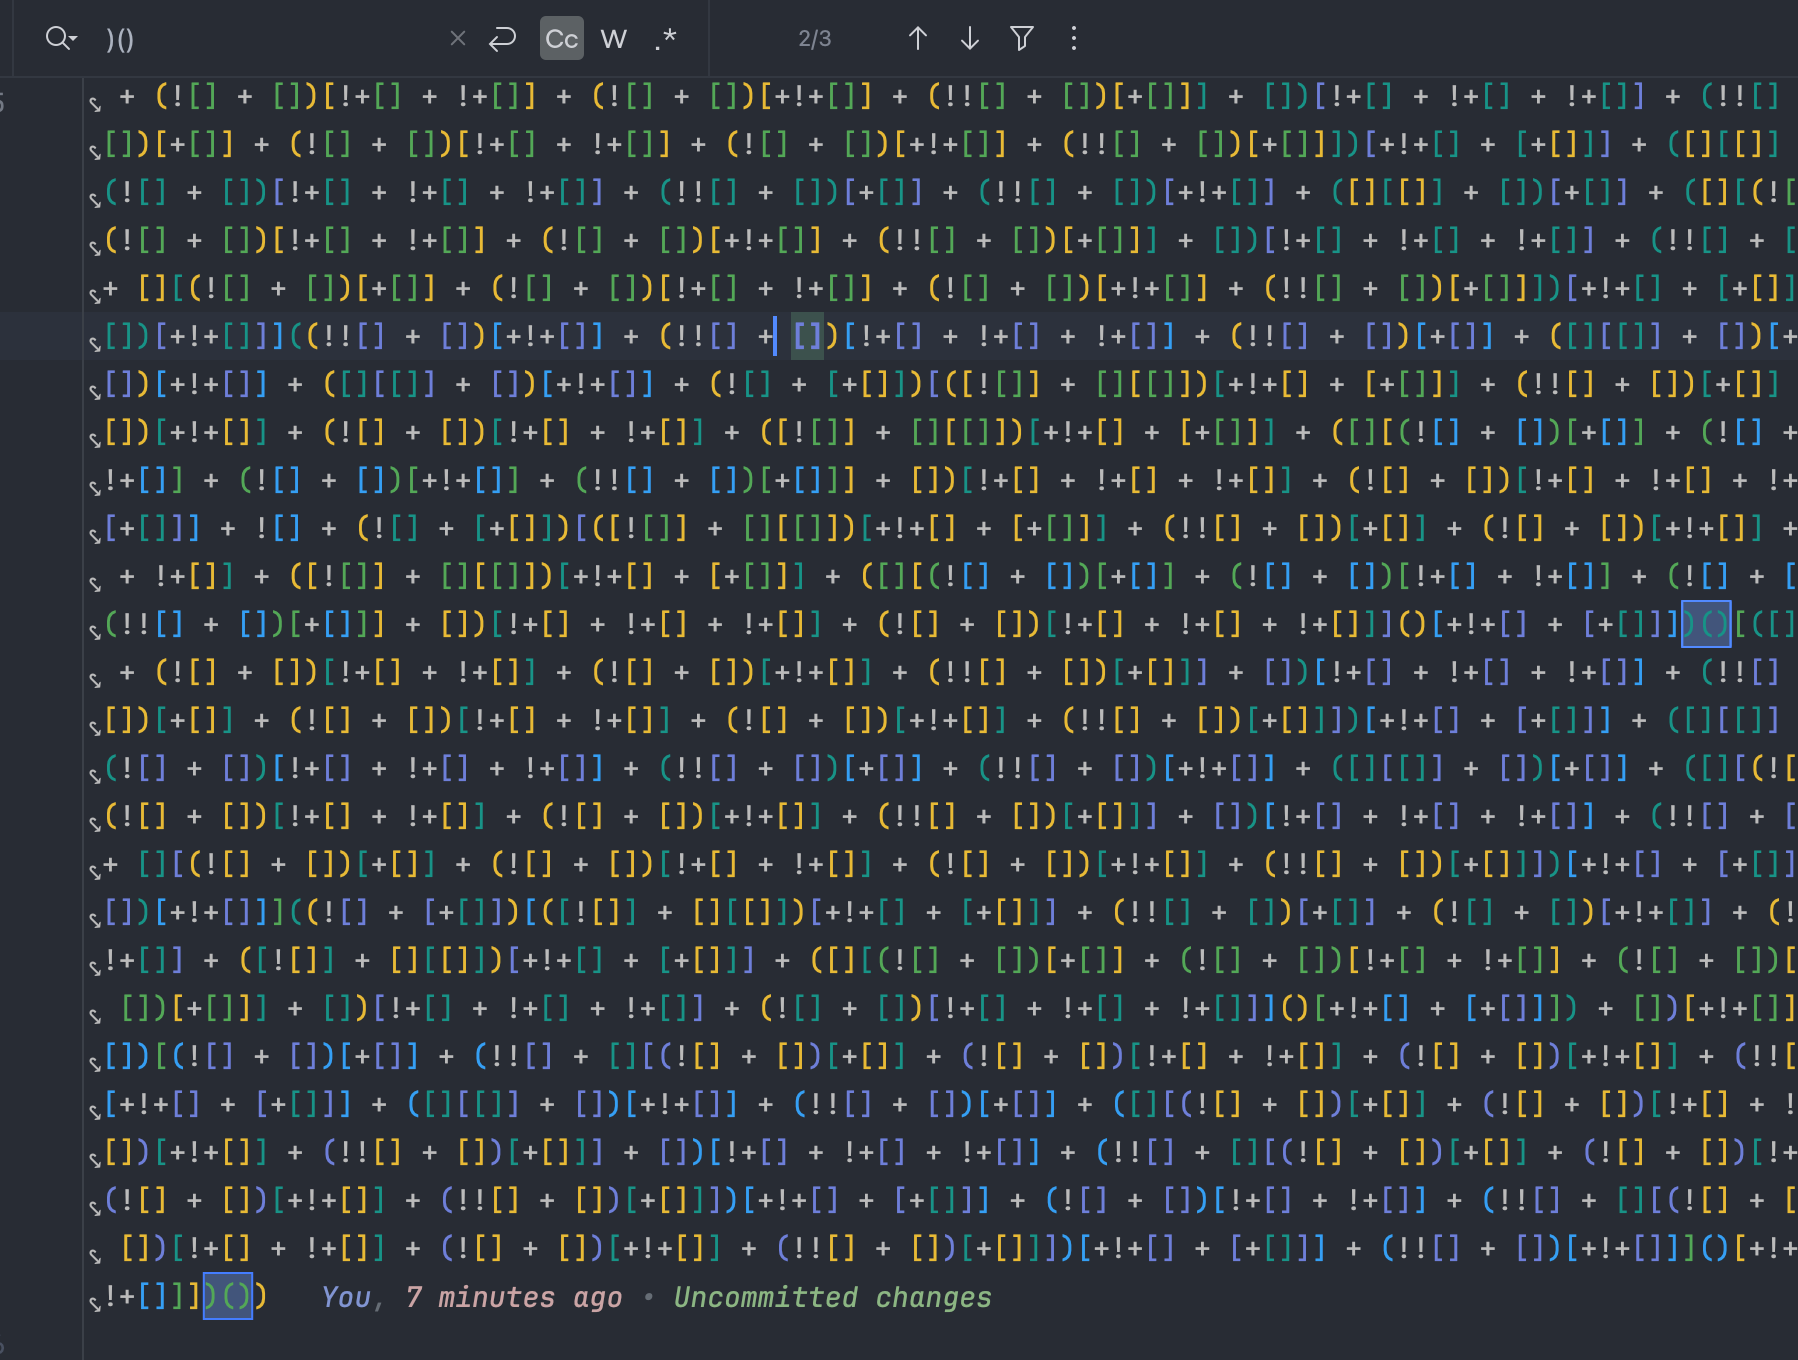Jump to the previous occurrence with the up arrow
Image resolution: width=1798 pixels, height=1360 pixels.
coord(918,39)
